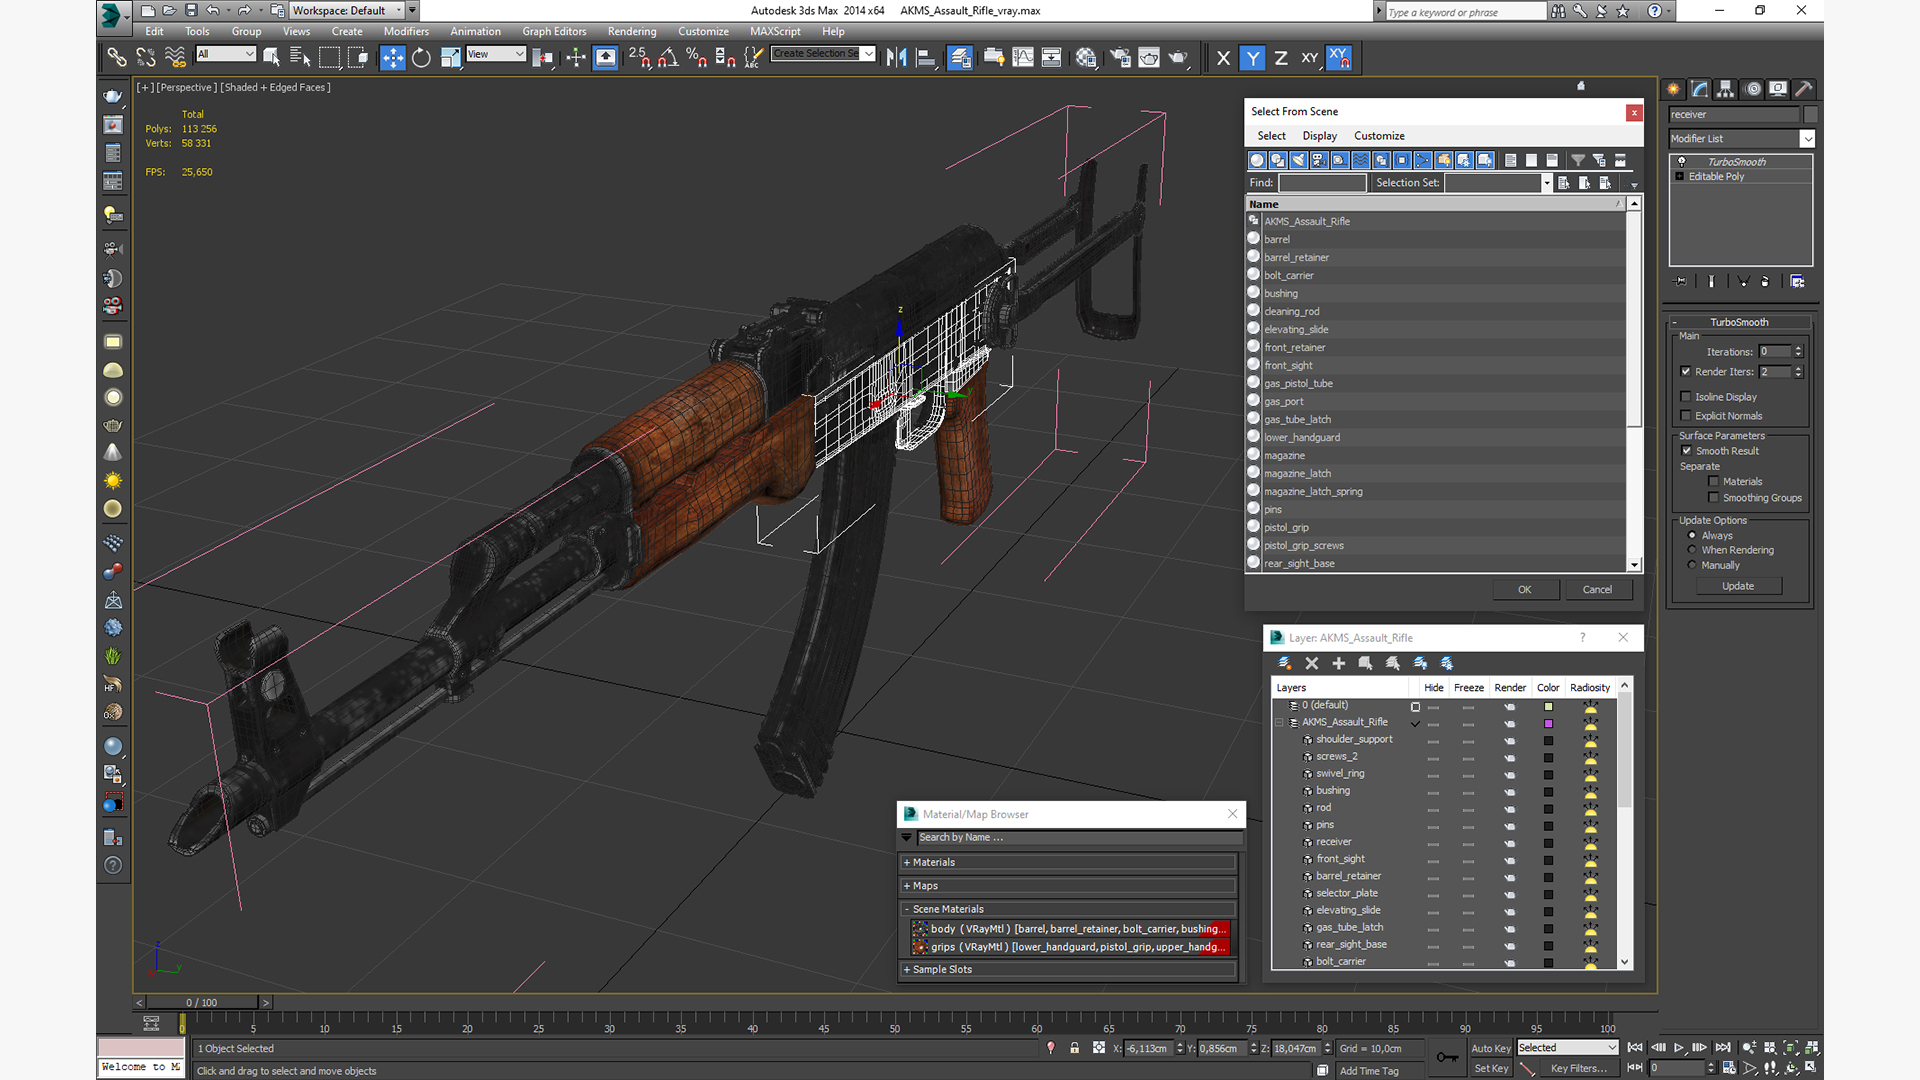
Task: Open the Select by Name tool
Action: 300,58
